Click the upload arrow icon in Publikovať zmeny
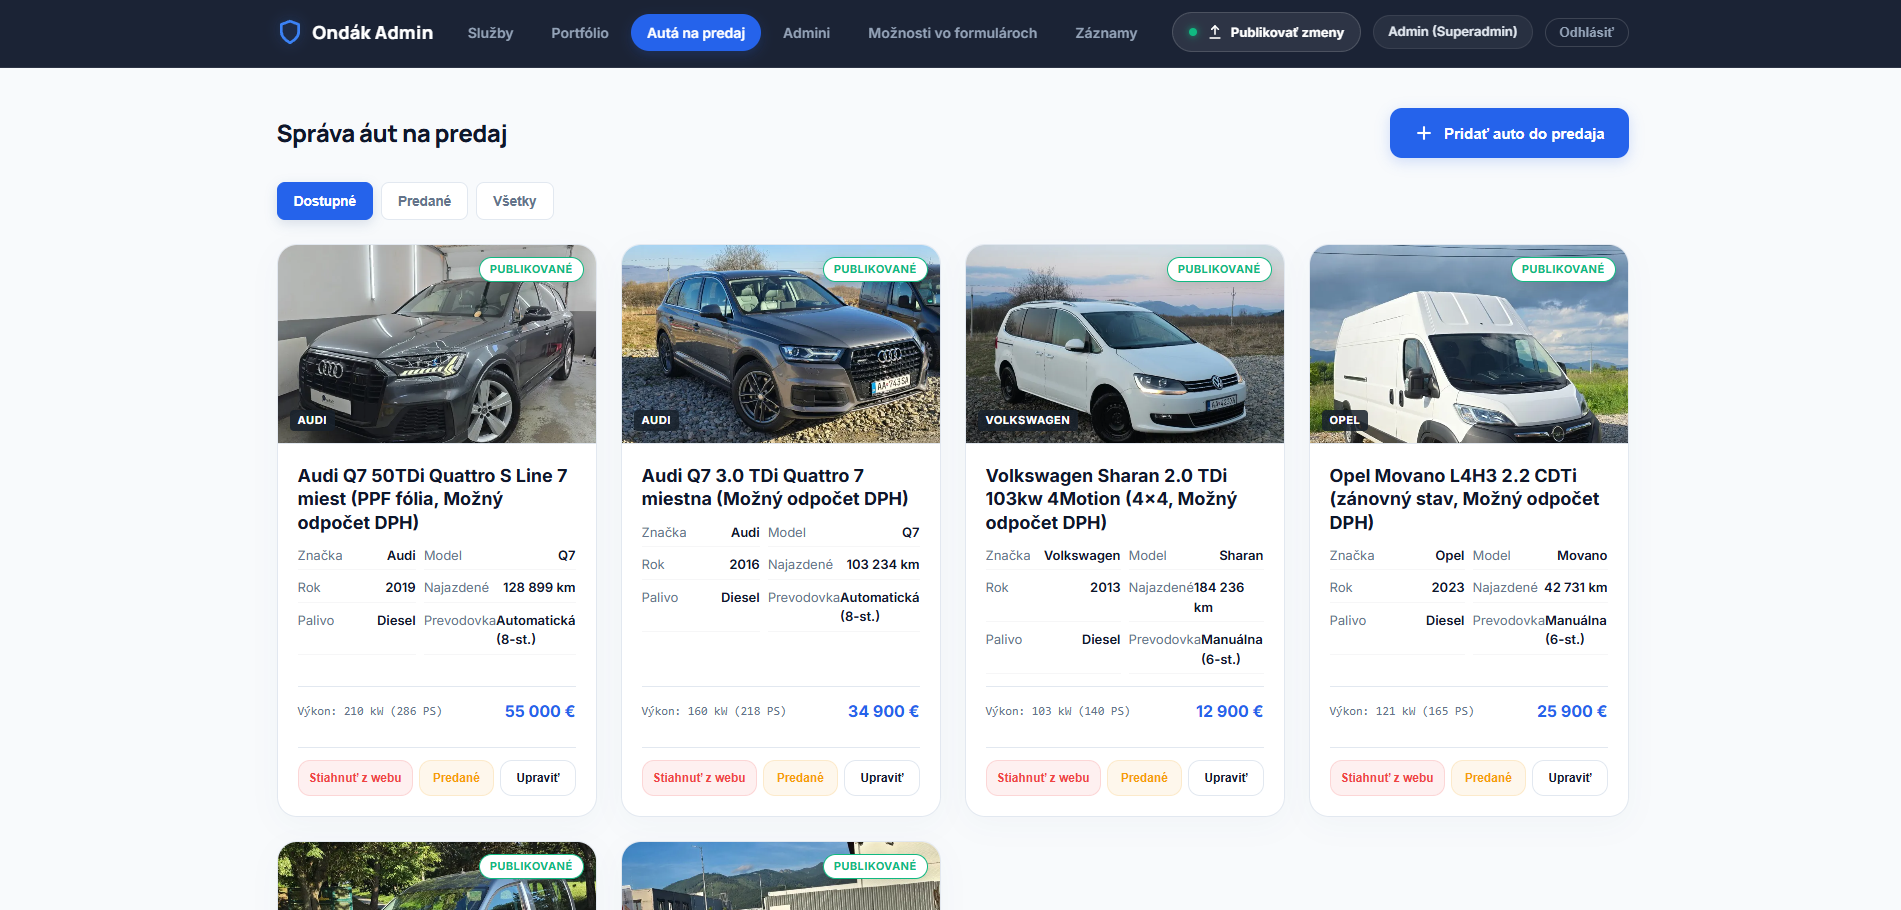The width and height of the screenshot is (1901, 910). click(x=1214, y=32)
